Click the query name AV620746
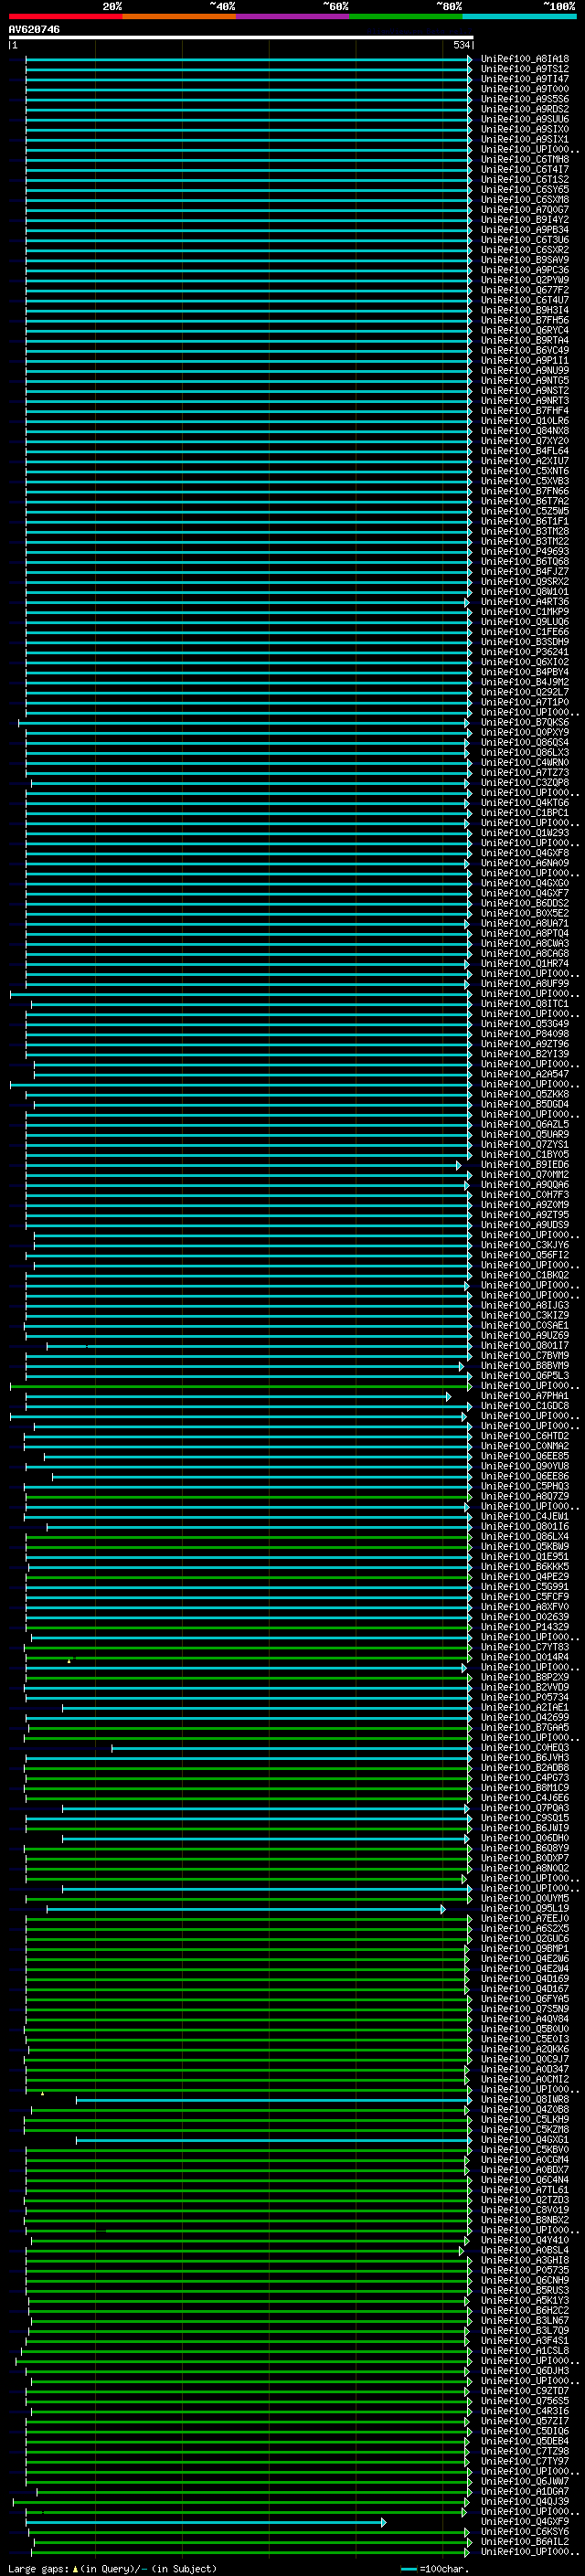The image size is (585, 2576). coord(34,30)
